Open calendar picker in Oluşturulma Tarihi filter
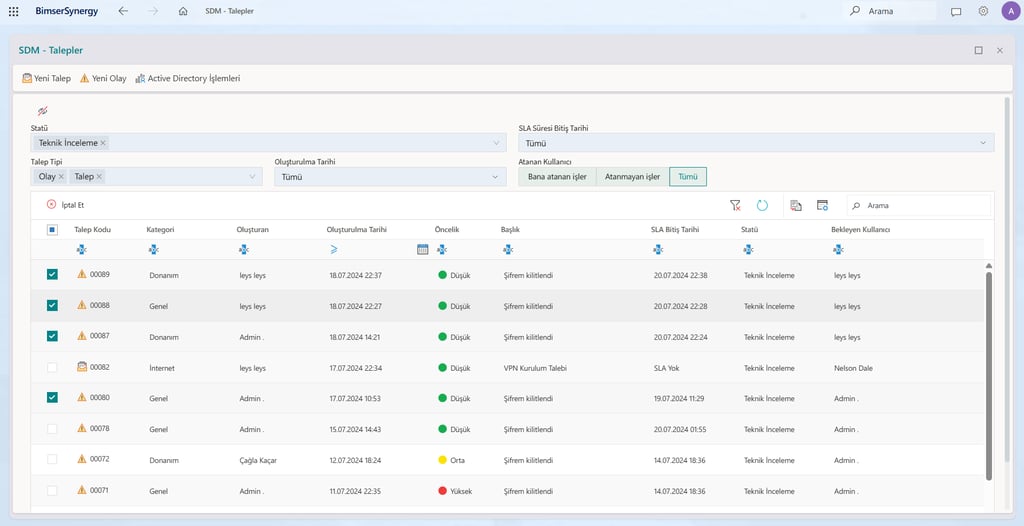Viewport: 1024px width, 526px height. 422,249
